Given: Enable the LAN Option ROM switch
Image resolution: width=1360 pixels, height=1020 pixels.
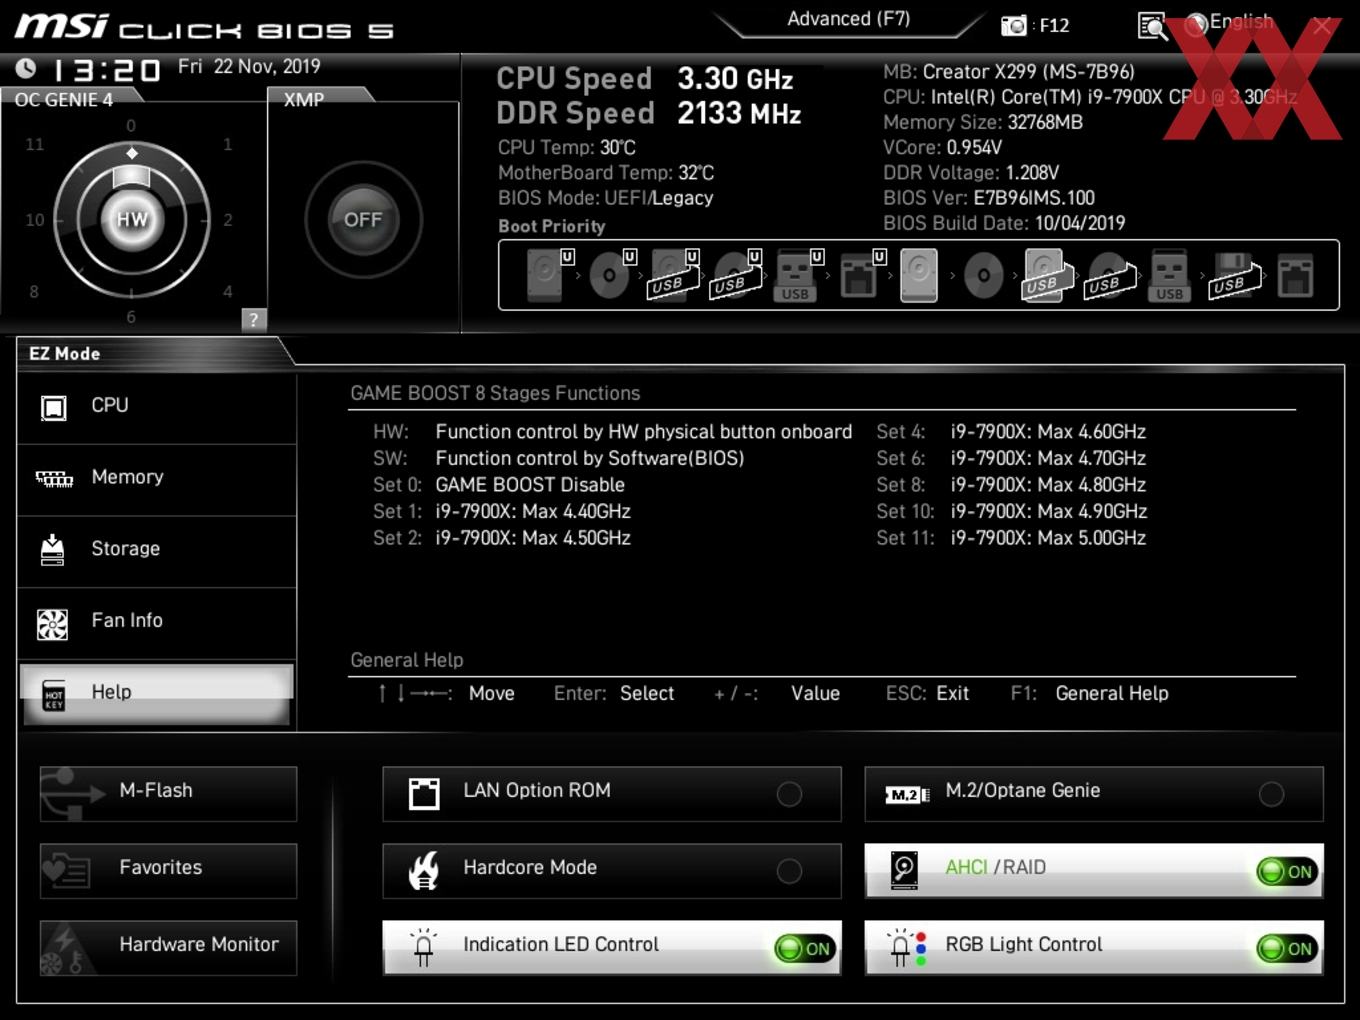Looking at the screenshot, I should [x=789, y=794].
